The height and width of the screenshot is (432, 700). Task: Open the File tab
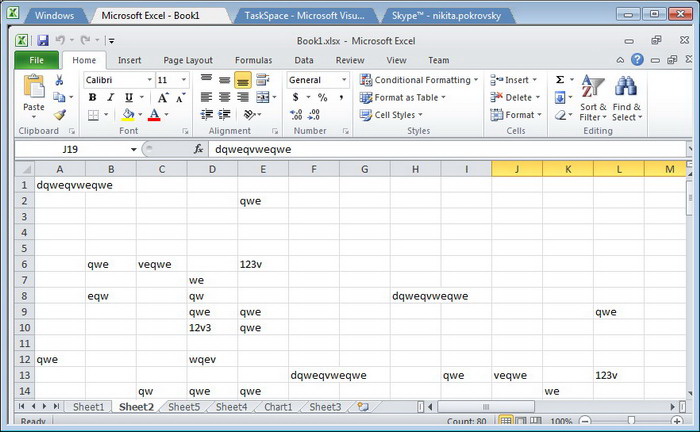tap(37, 60)
